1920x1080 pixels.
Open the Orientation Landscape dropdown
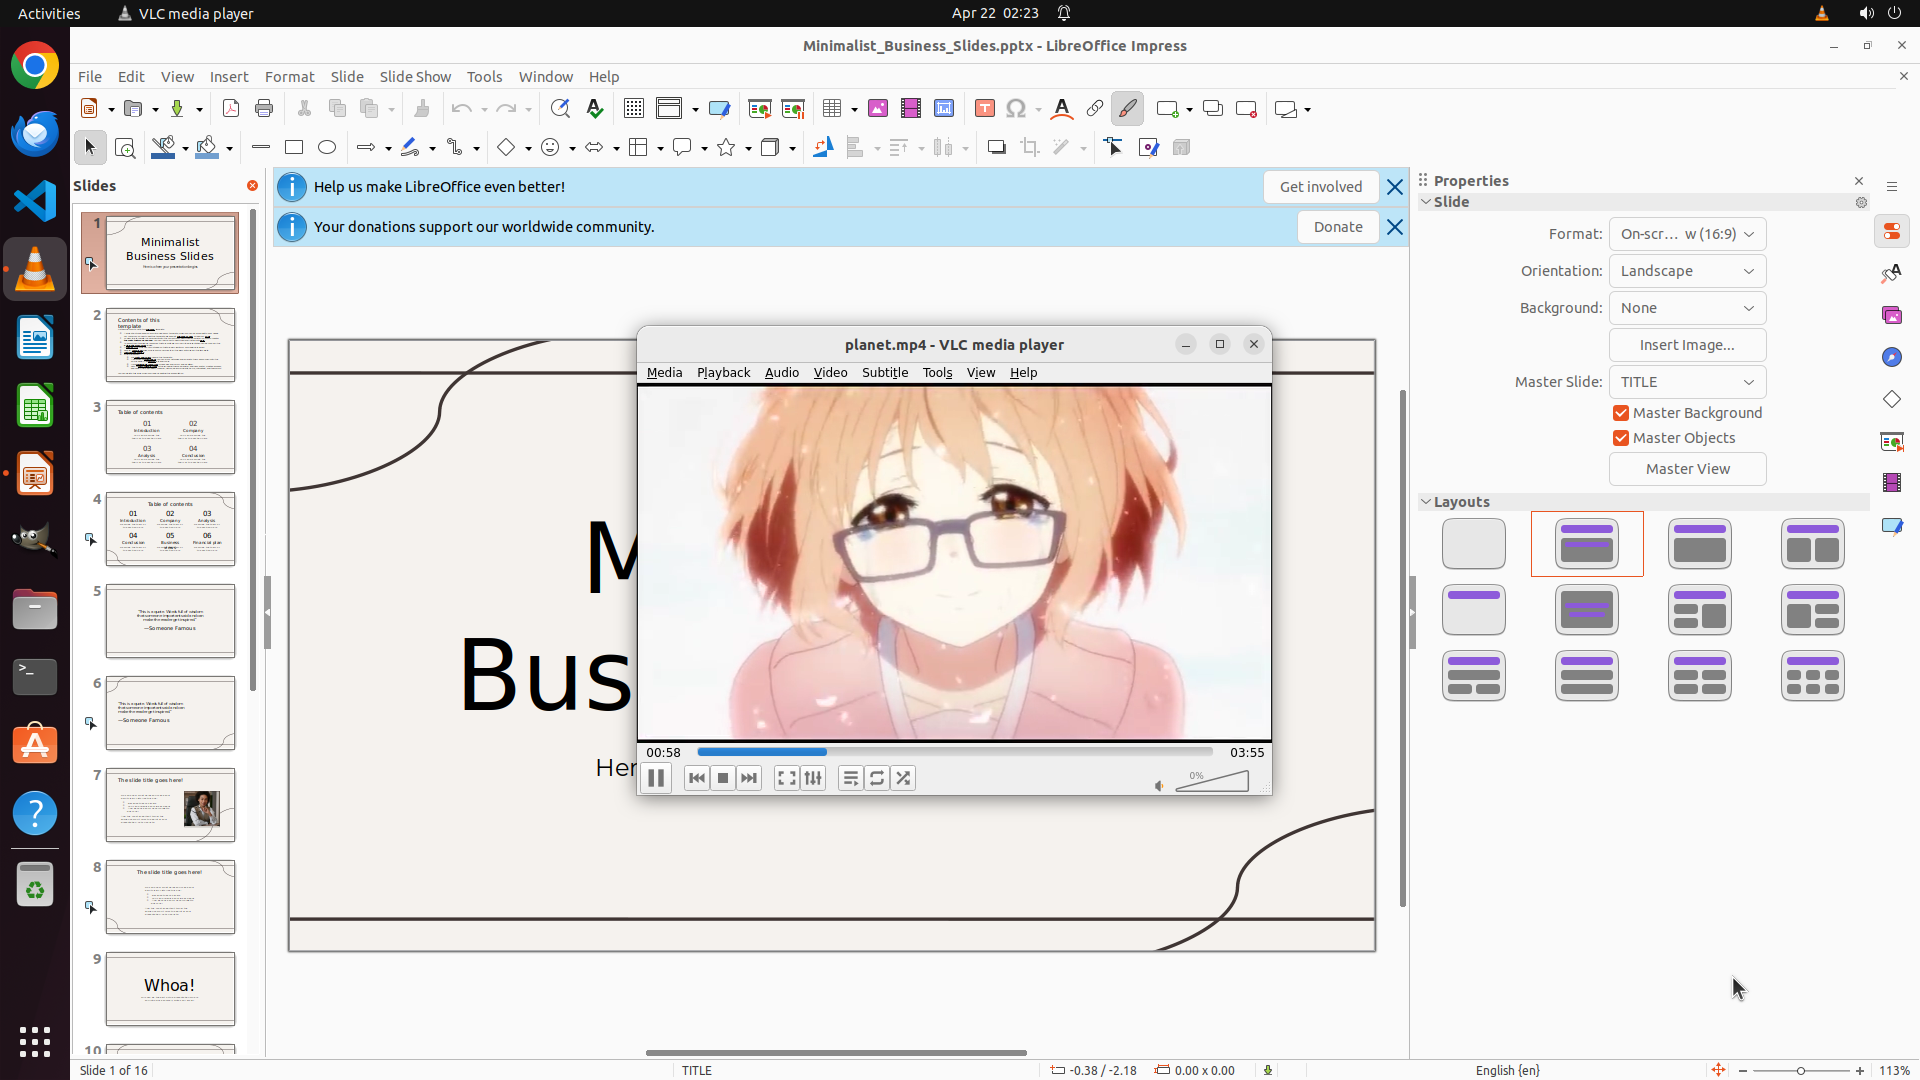coord(1687,271)
